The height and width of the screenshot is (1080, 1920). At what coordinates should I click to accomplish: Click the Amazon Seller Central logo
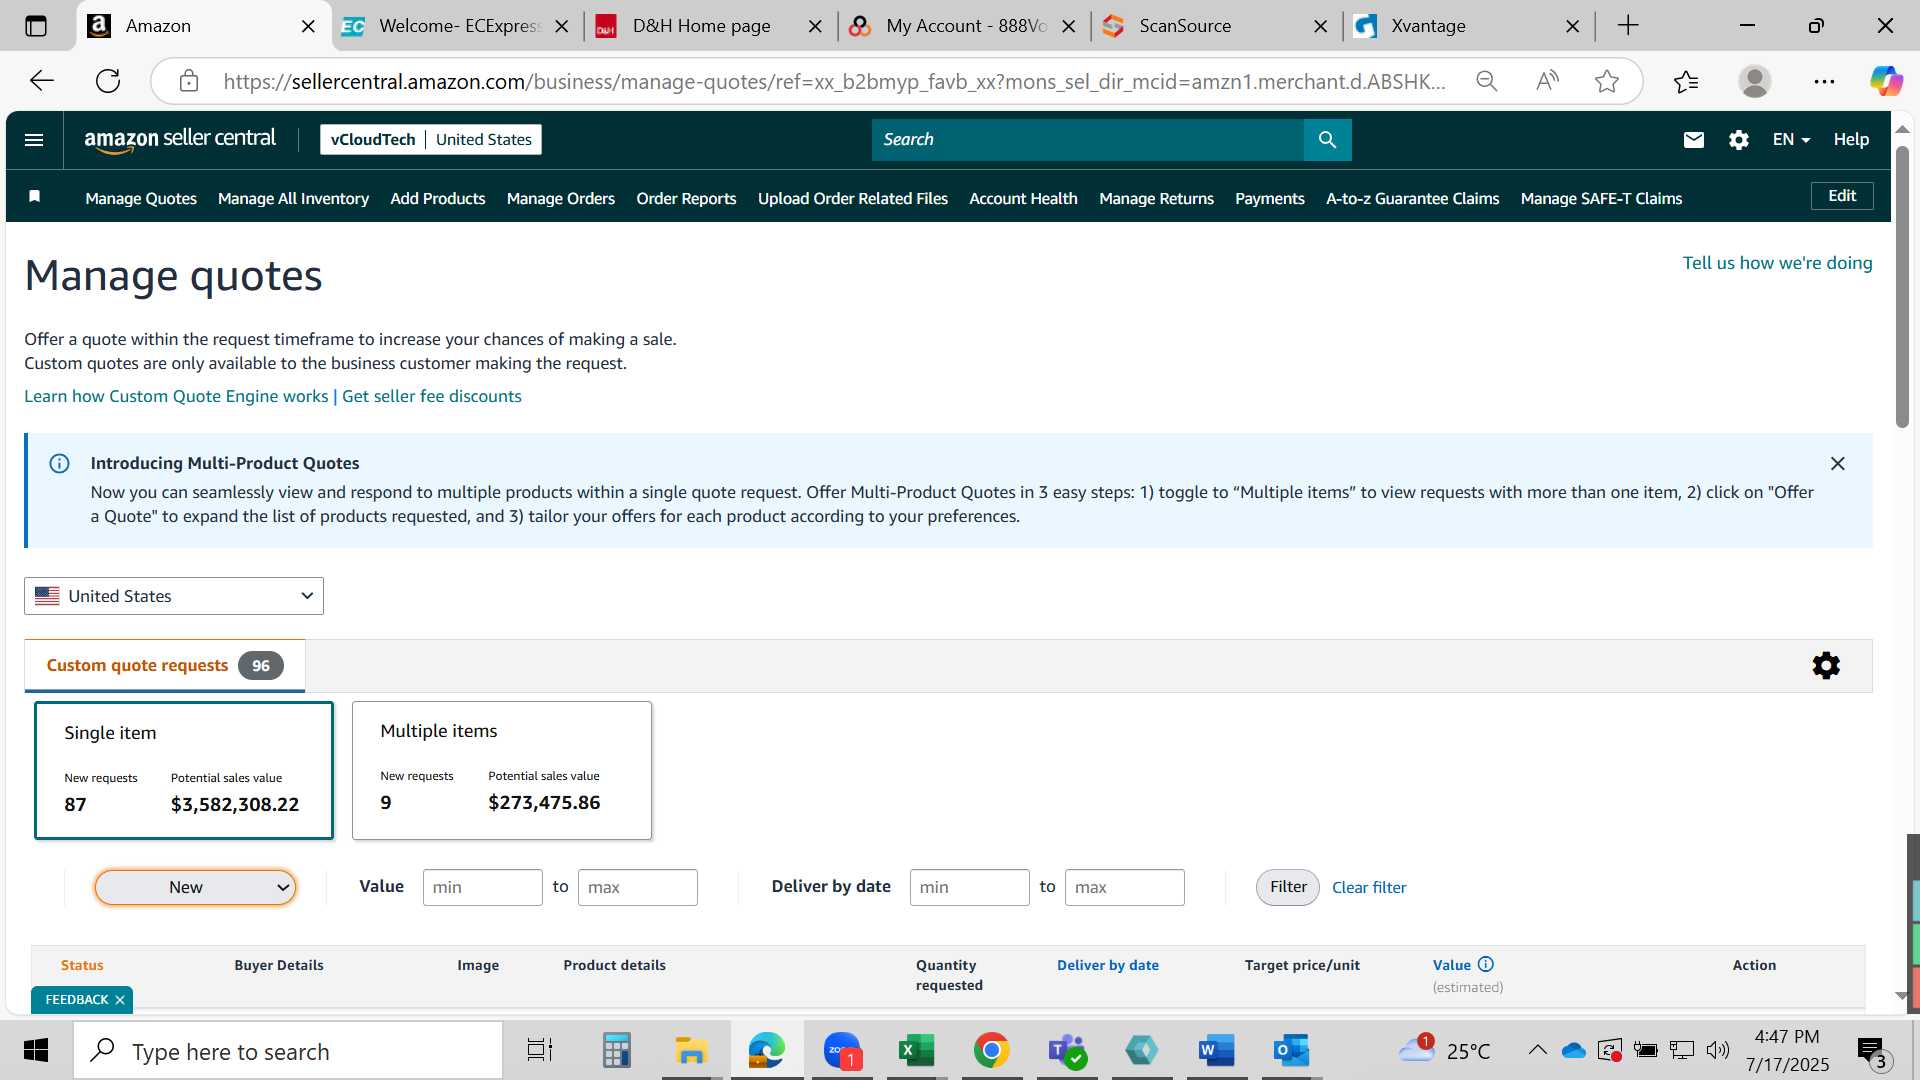[x=180, y=140]
